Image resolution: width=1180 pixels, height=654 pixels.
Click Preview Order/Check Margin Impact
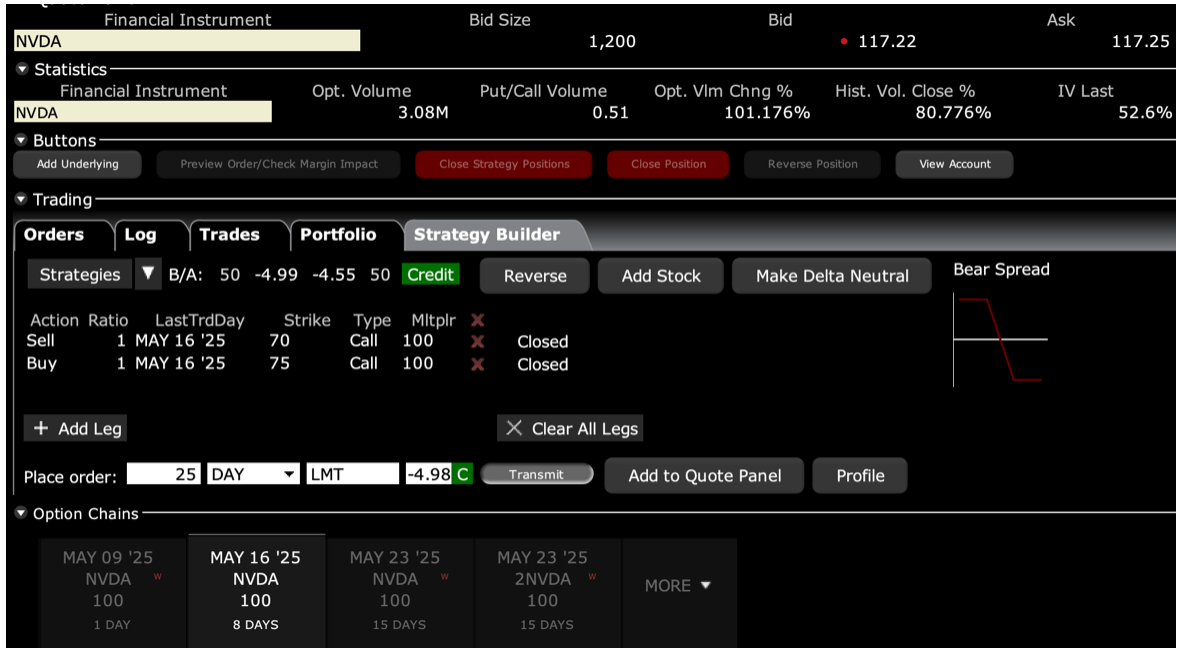(278, 164)
